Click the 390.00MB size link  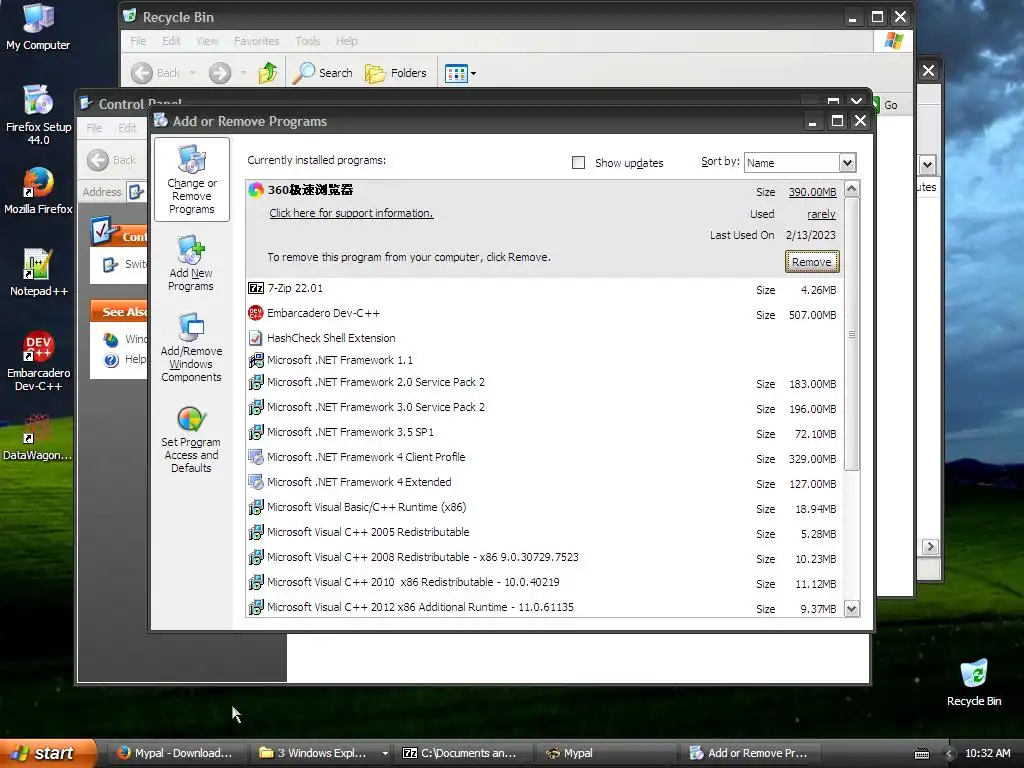(812, 192)
